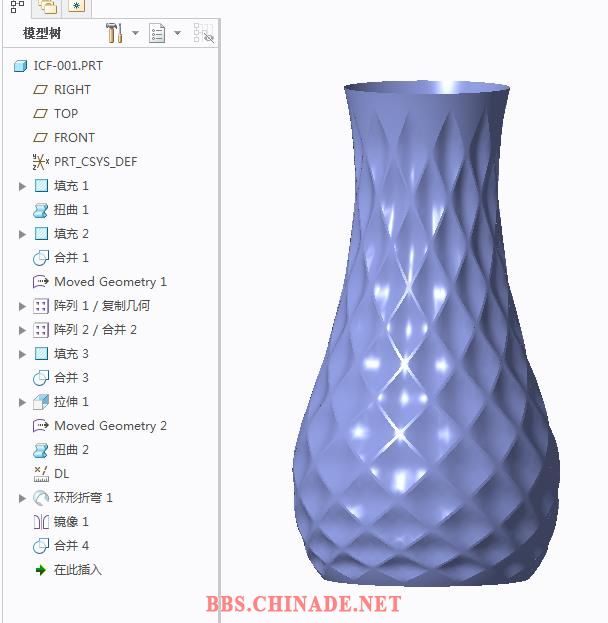Toggle the hidden items visibility icon in tree header

tap(204, 33)
